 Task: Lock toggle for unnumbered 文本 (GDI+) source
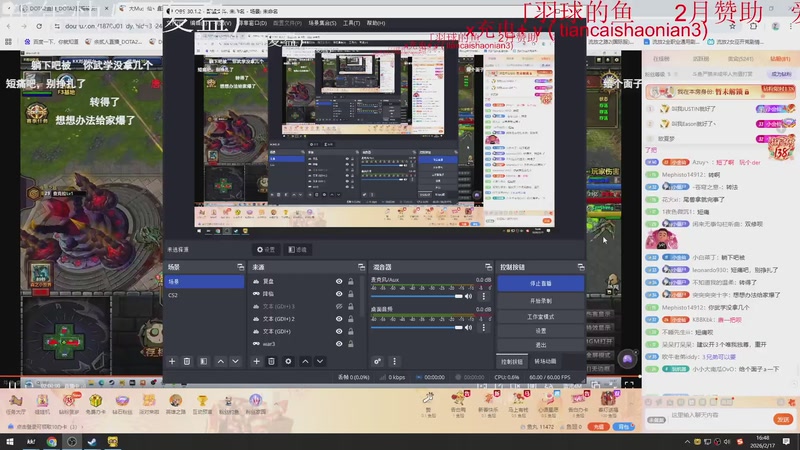point(351,331)
